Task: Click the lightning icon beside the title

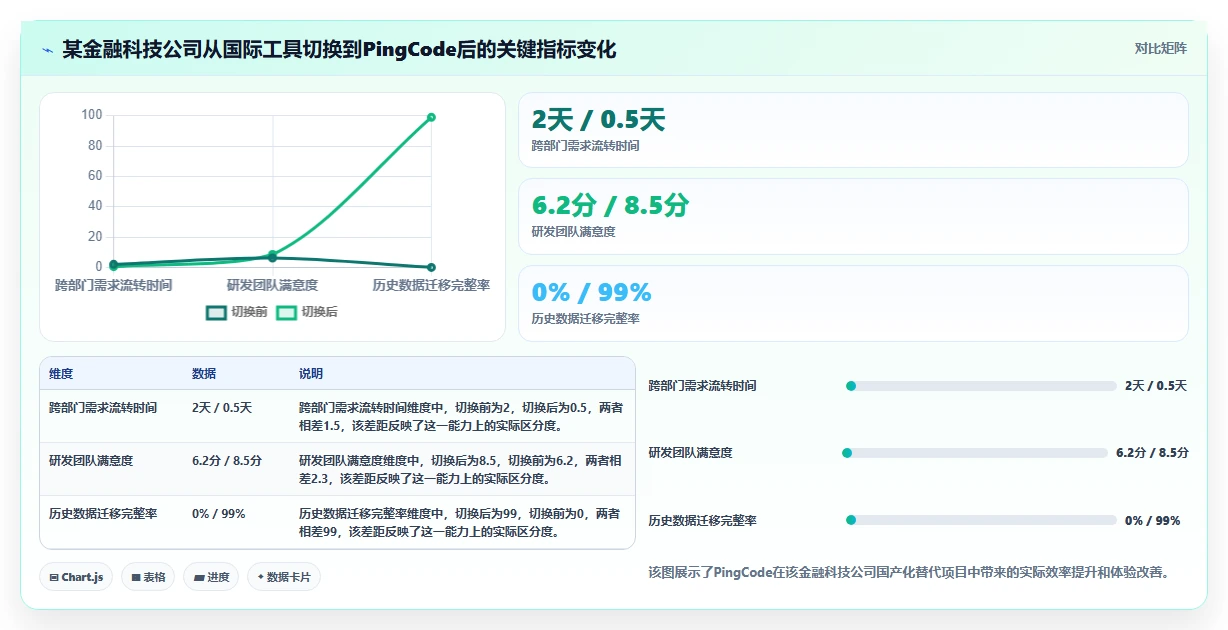Action: point(47,50)
